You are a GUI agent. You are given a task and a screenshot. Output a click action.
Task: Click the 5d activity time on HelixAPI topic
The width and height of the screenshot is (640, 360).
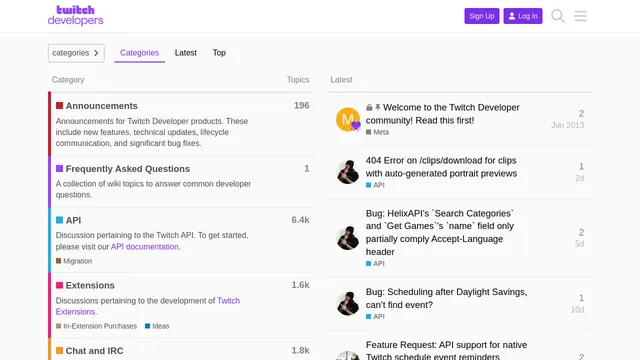[x=580, y=244]
